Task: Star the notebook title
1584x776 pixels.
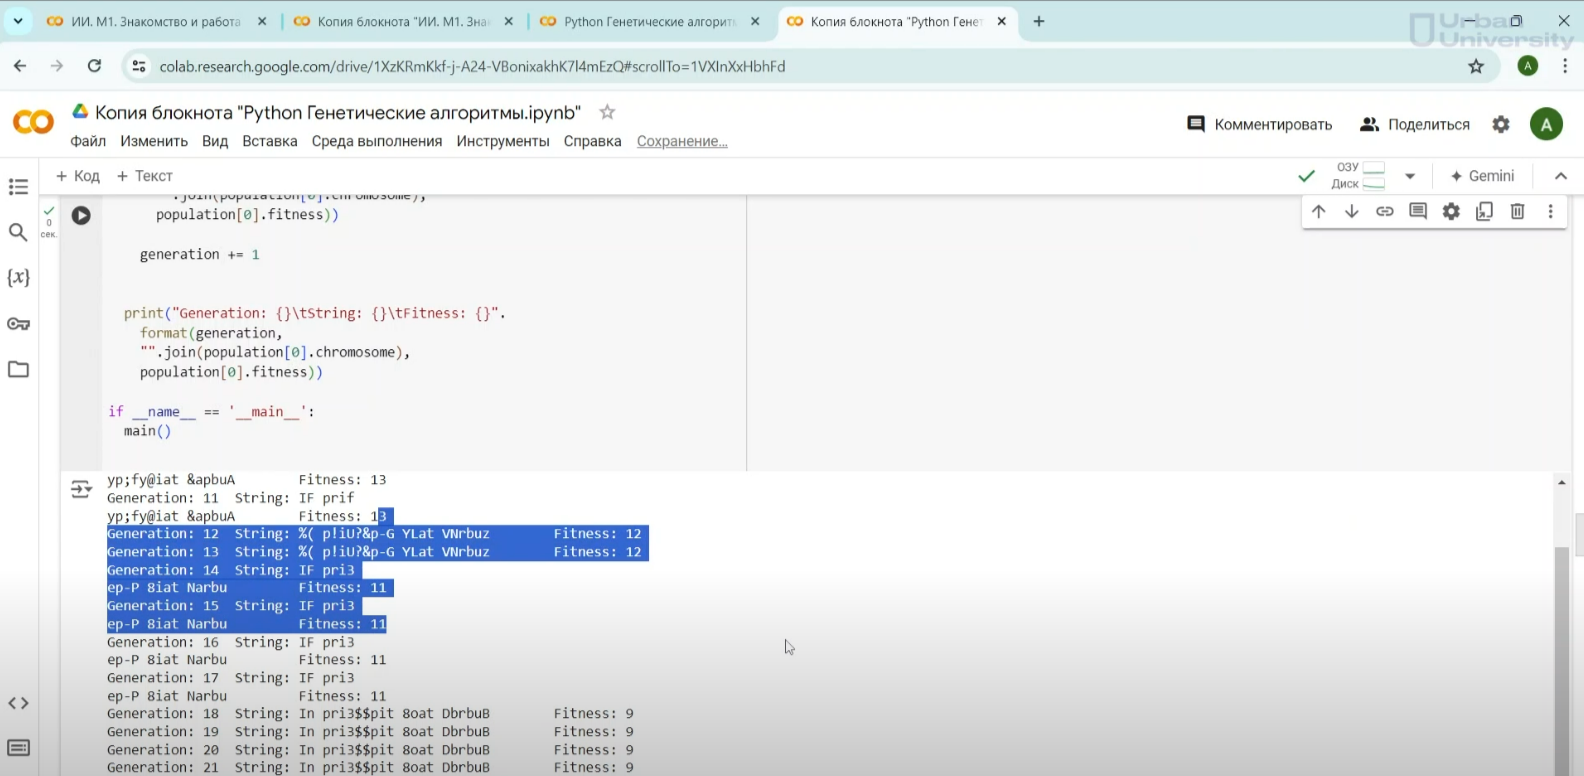Action: tap(607, 112)
